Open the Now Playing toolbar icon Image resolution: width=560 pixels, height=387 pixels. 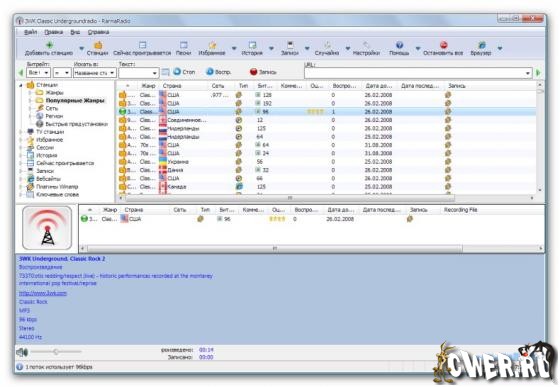[142, 45]
